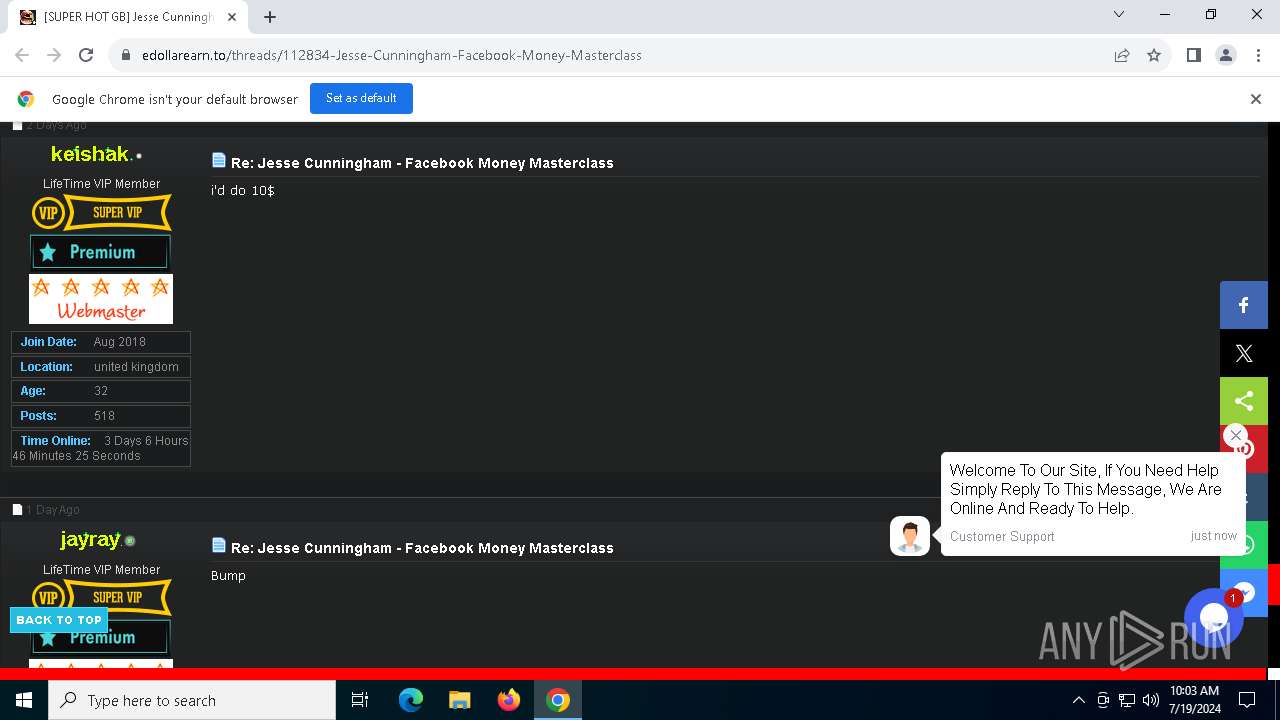Close the customer support chat popup
Viewport: 1280px width, 720px height.
tap(1235, 435)
